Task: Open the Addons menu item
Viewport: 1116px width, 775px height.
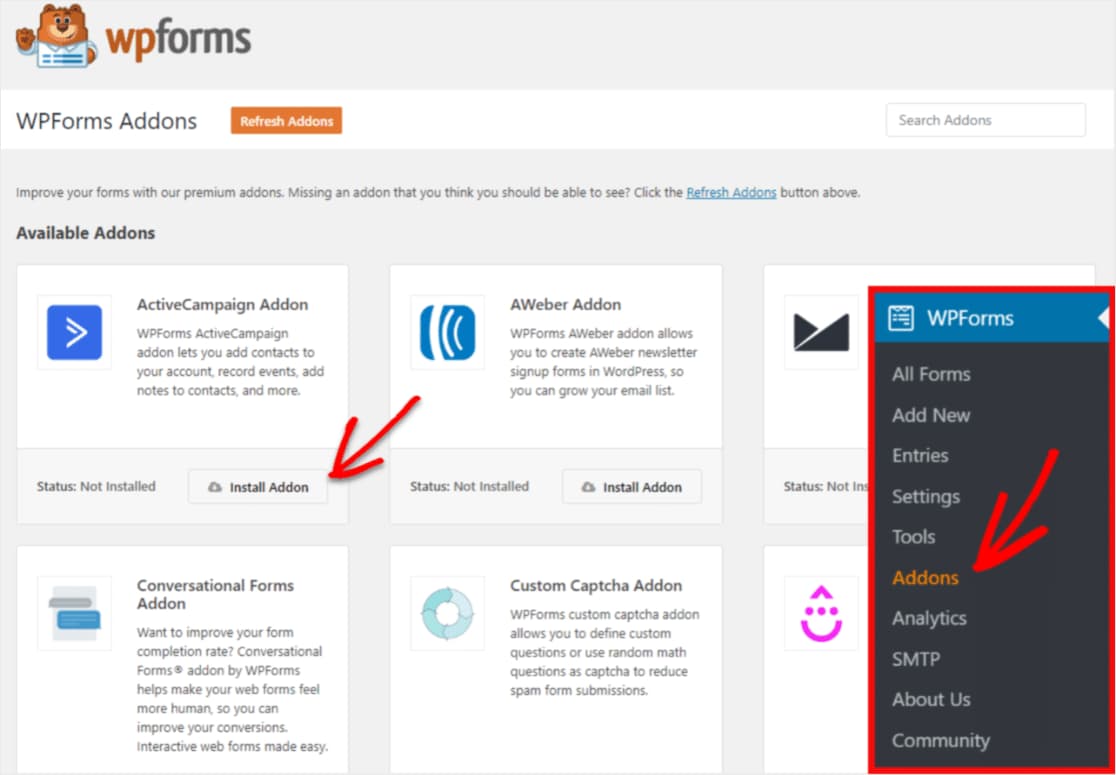Action: click(925, 577)
